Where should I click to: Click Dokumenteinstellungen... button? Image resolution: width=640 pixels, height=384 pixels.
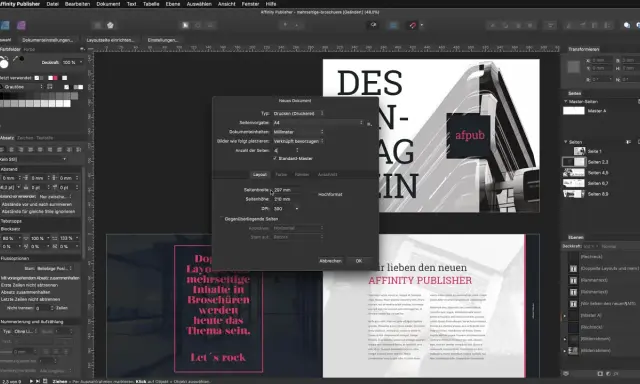pyautogui.click(x=47, y=40)
